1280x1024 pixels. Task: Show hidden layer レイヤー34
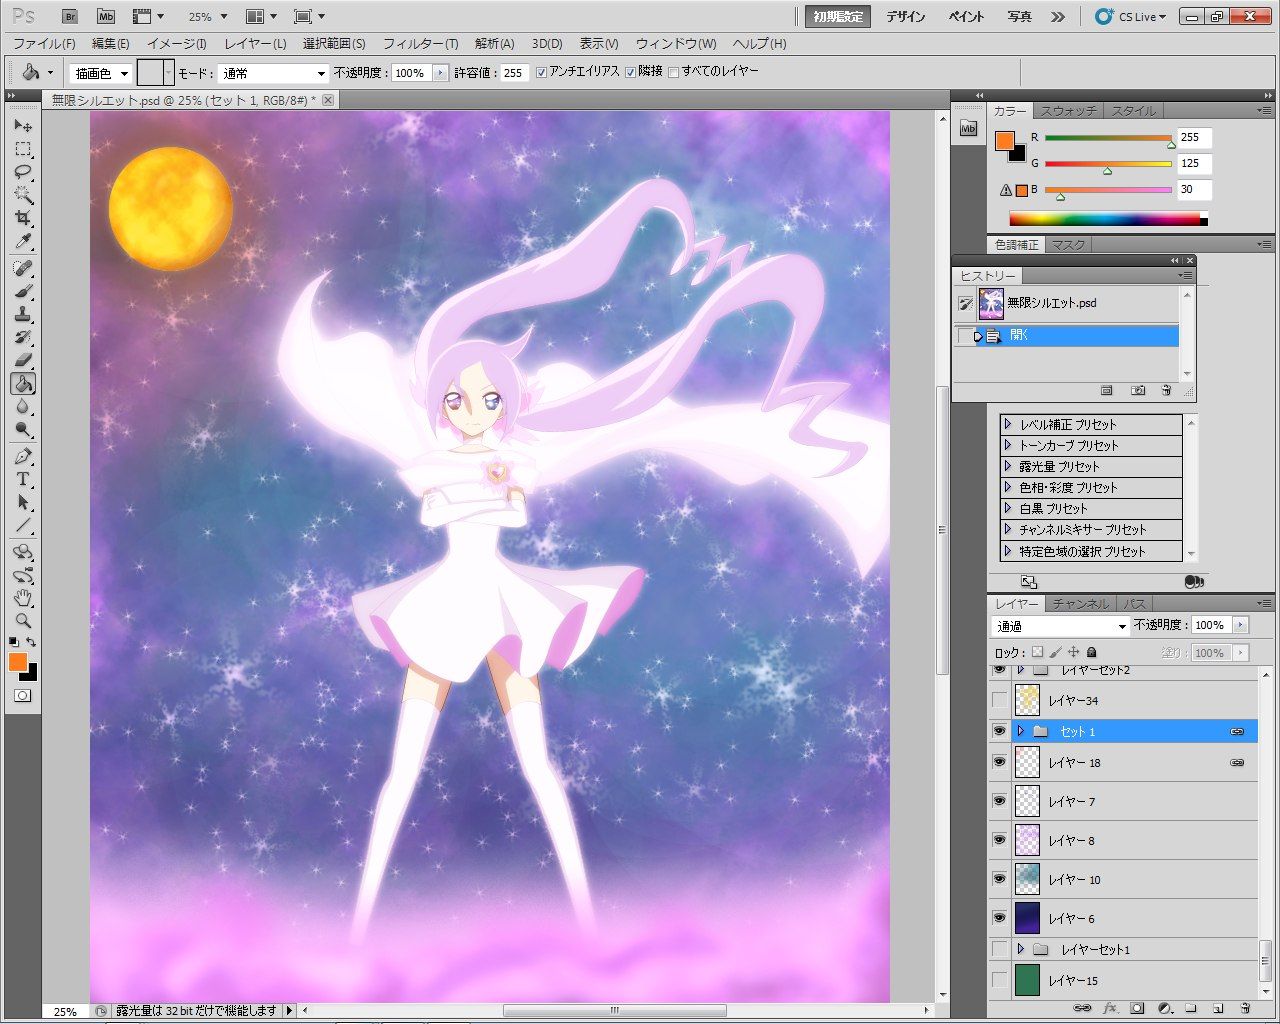click(999, 700)
